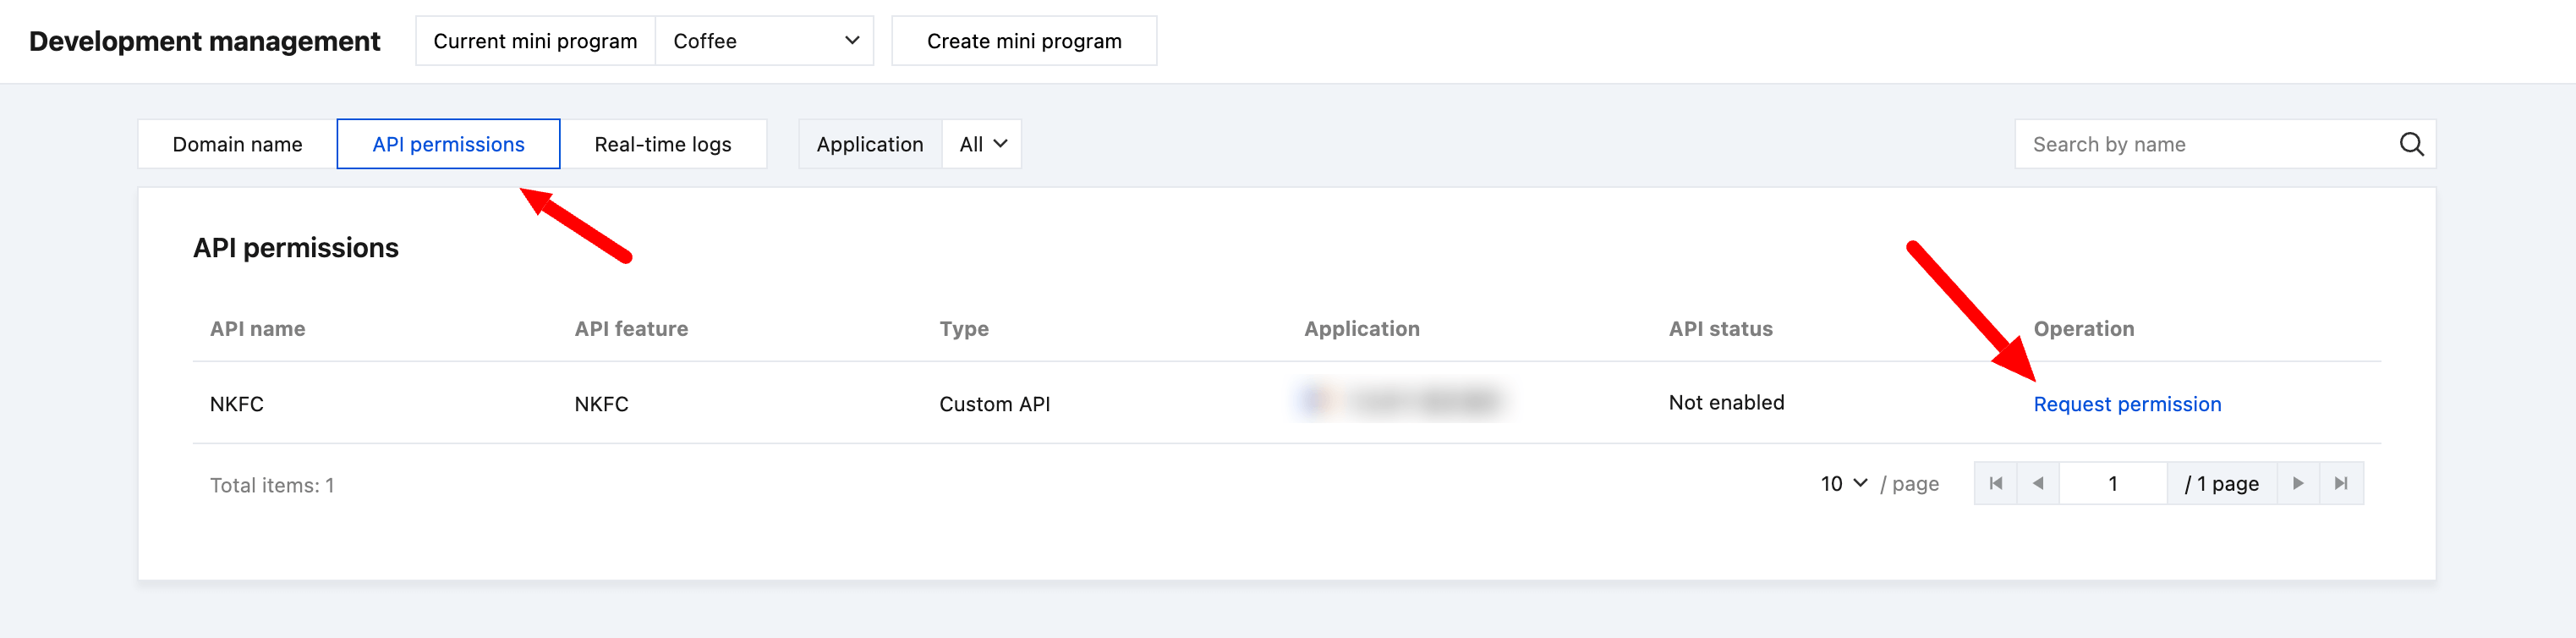
Task: Click the search magnifier icon
Action: (2411, 144)
